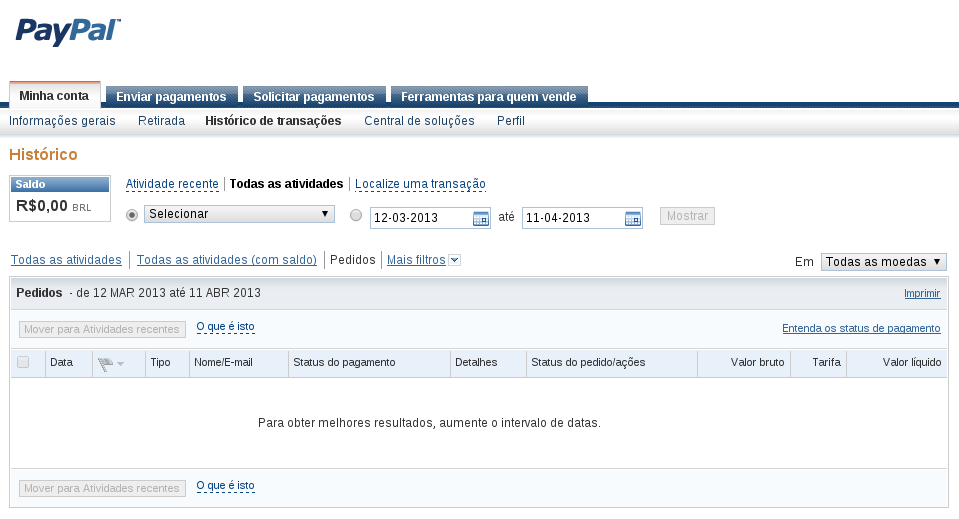Viewport: 959px width, 519px height.
Task: Click the PayPal logo
Action: pyautogui.click(x=68, y=32)
